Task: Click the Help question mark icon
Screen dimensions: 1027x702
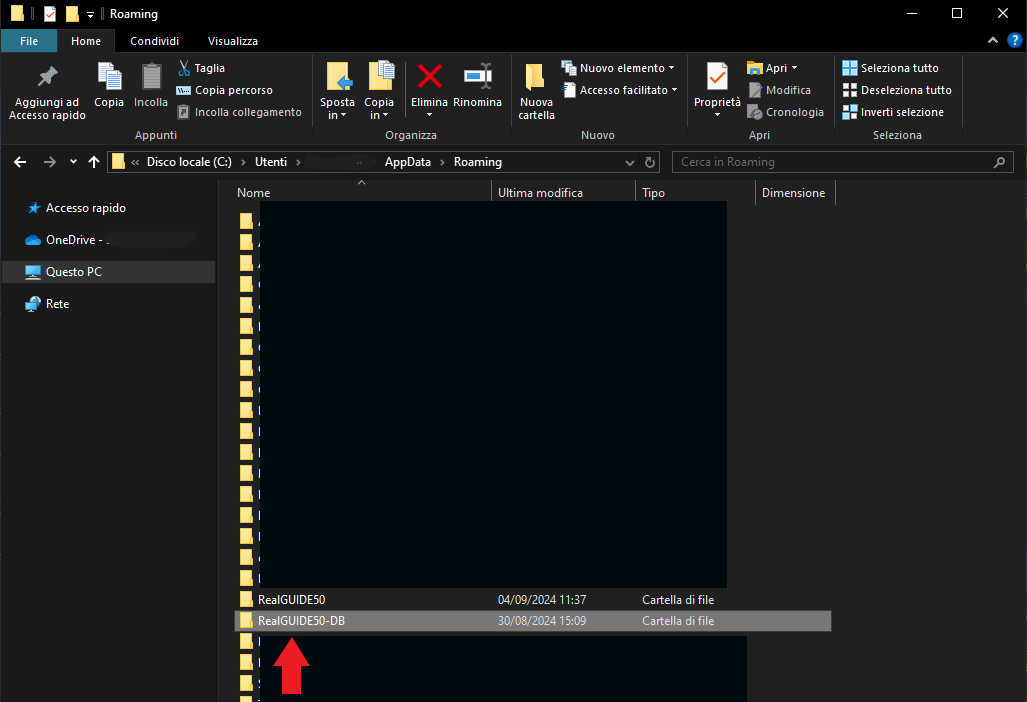Action: [x=1014, y=41]
